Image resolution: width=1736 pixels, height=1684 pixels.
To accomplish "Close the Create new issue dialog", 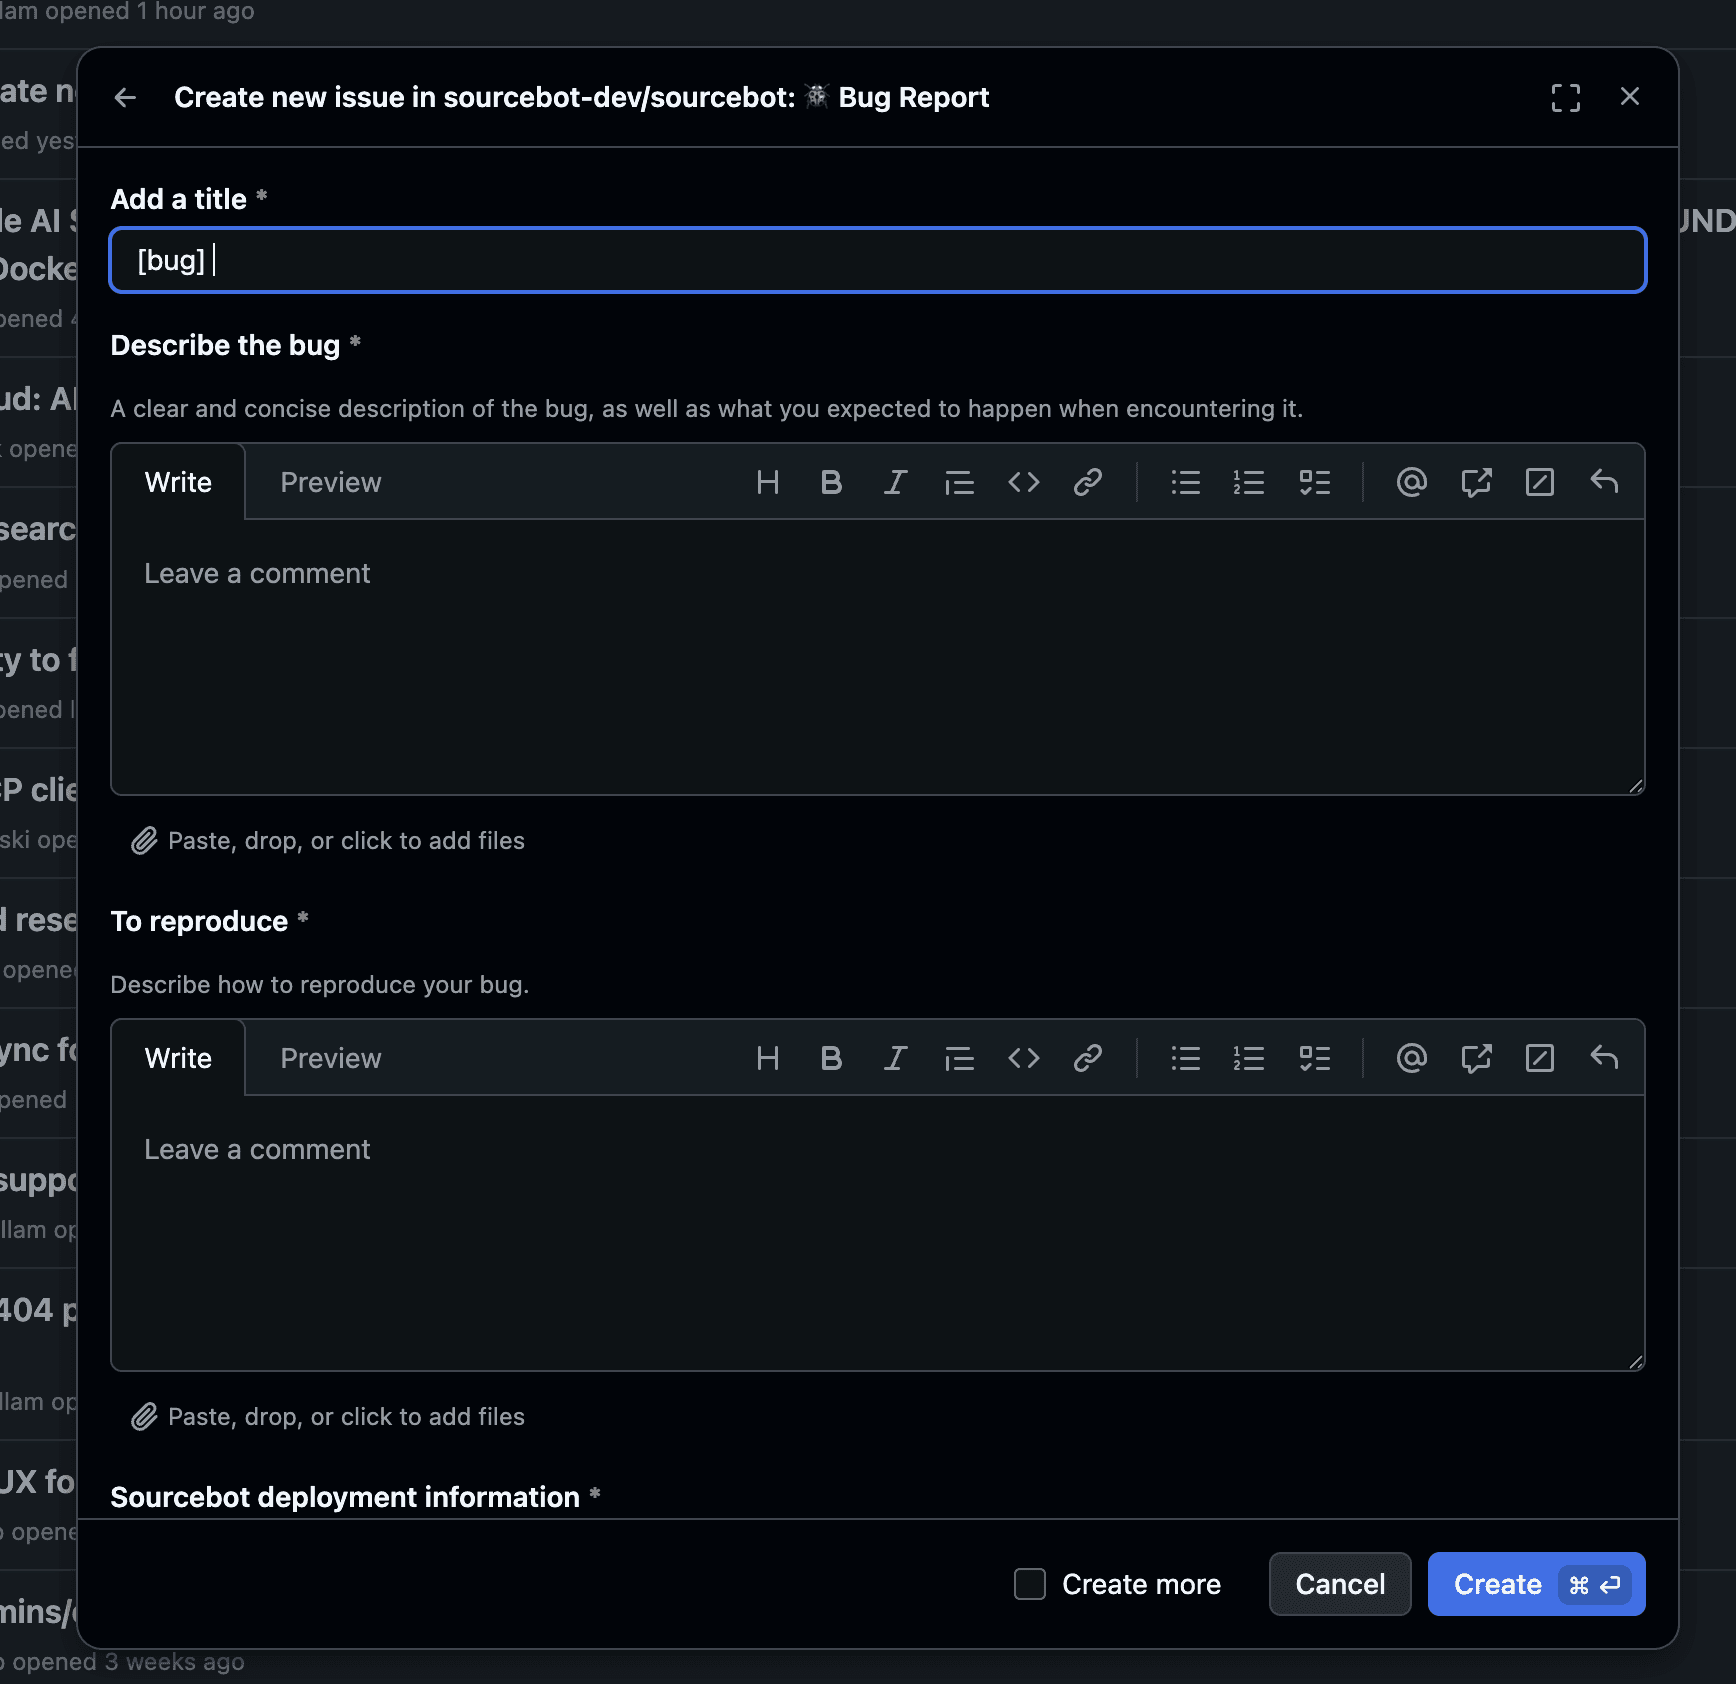I will [1630, 97].
